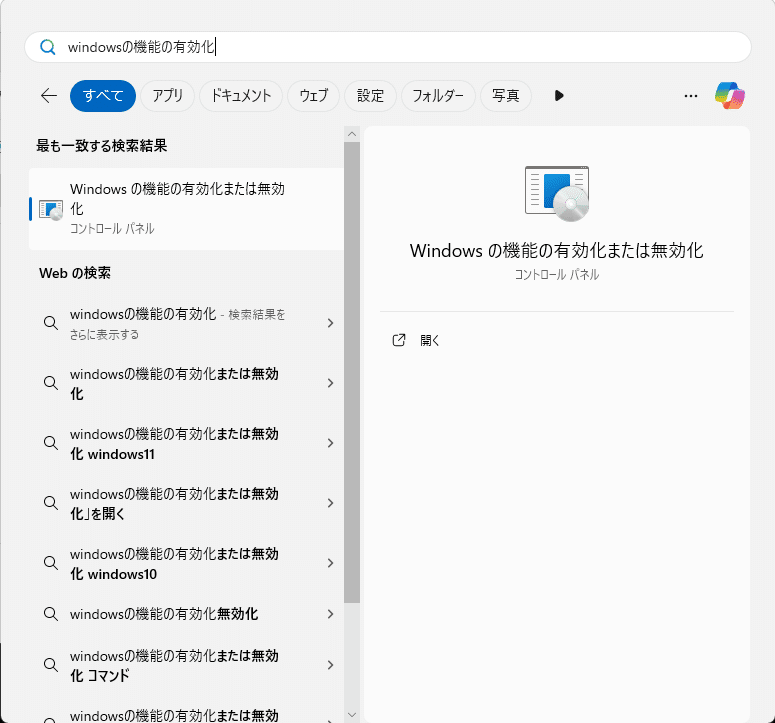Viewport: 775px width, 723px height.
Task: Open the three-dots more options menu
Action: [x=690, y=96]
